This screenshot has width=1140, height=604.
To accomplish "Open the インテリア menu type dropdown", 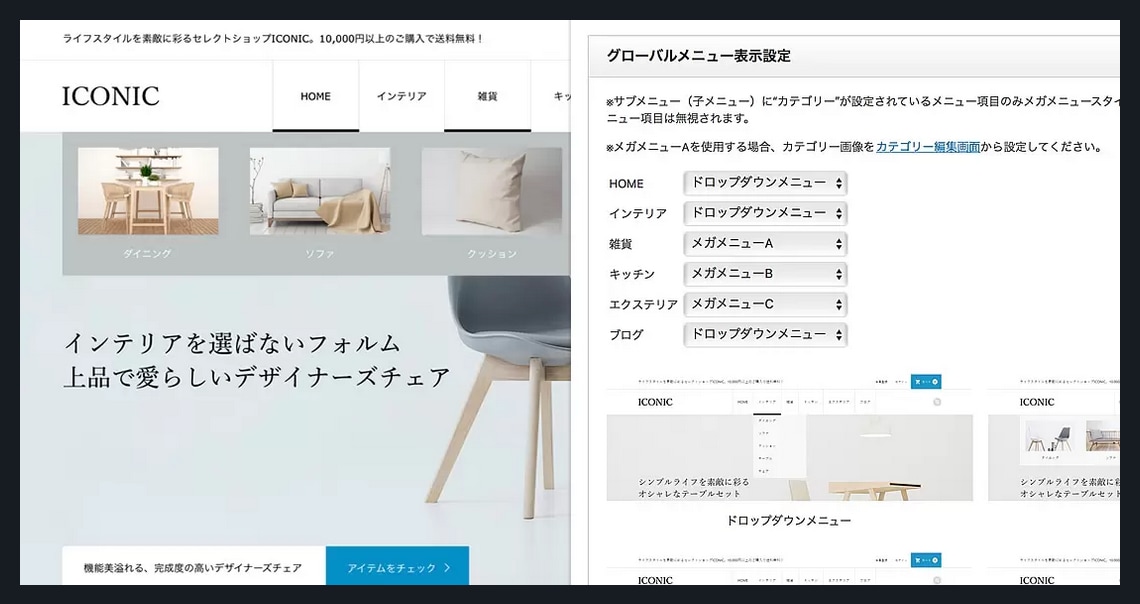I will pyautogui.click(x=765, y=213).
